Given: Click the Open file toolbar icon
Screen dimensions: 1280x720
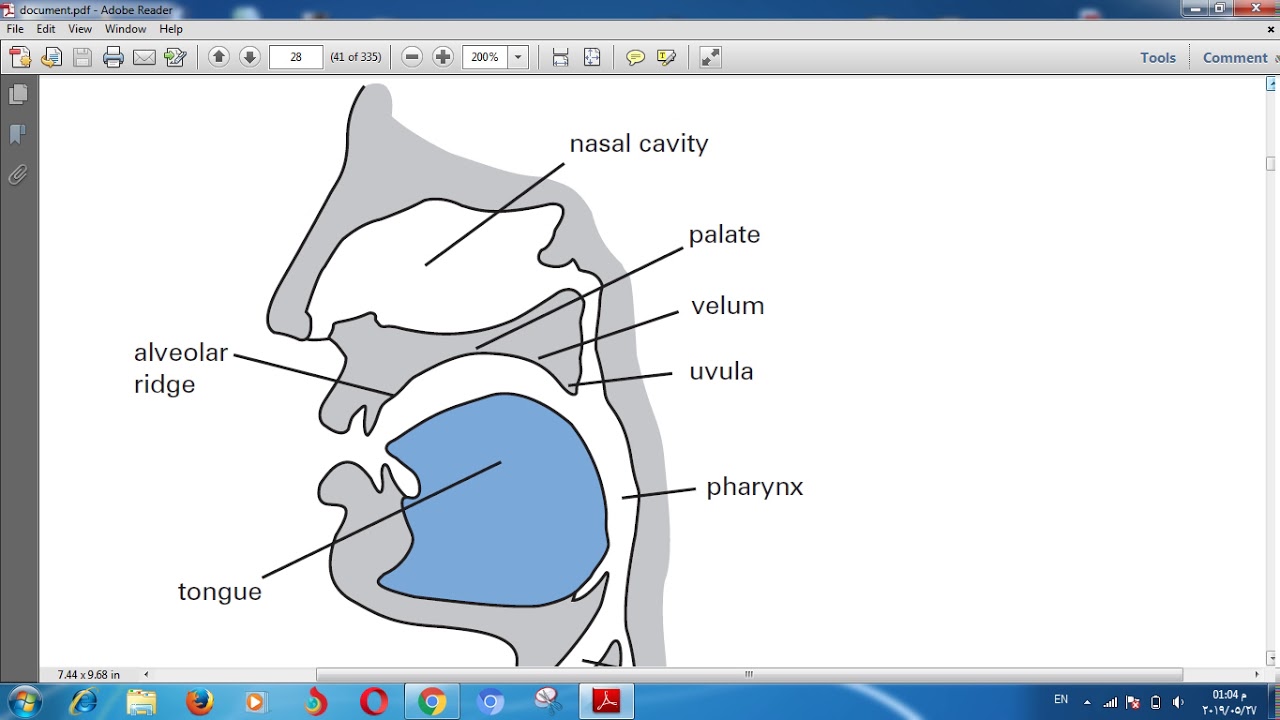Looking at the screenshot, I should (x=51, y=57).
